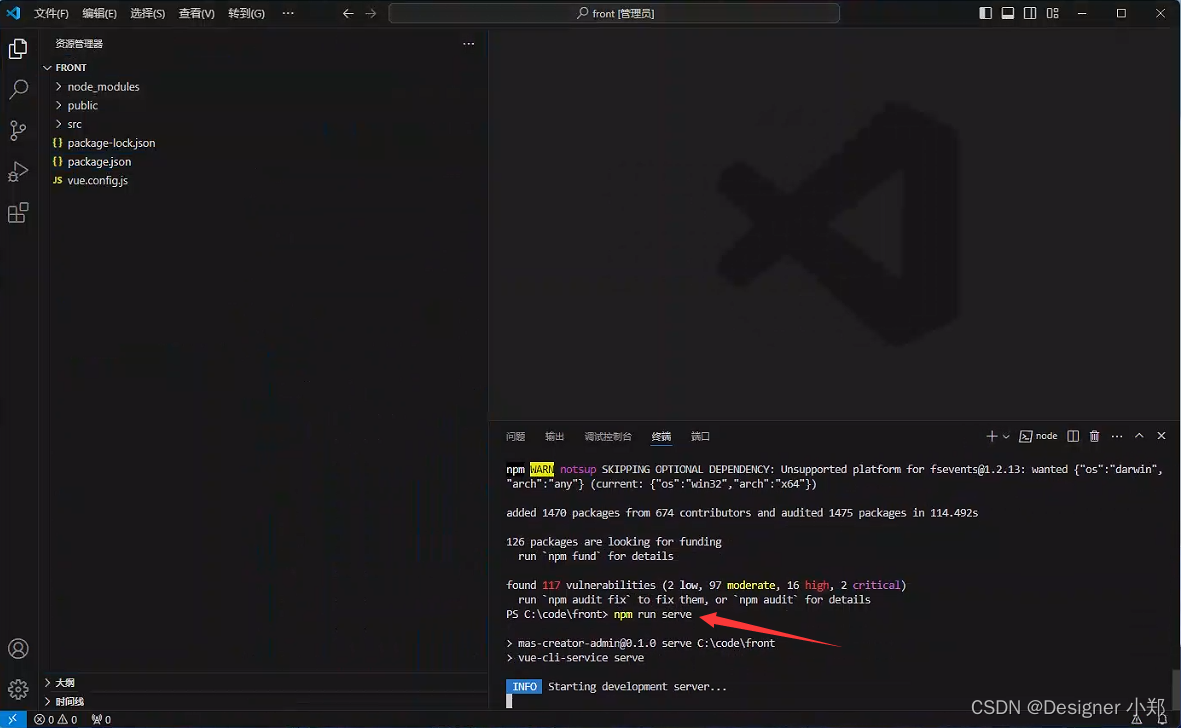This screenshot has height=728, width=1181.
Task: Open the Manage gear icon
Action: pos(18,688)
